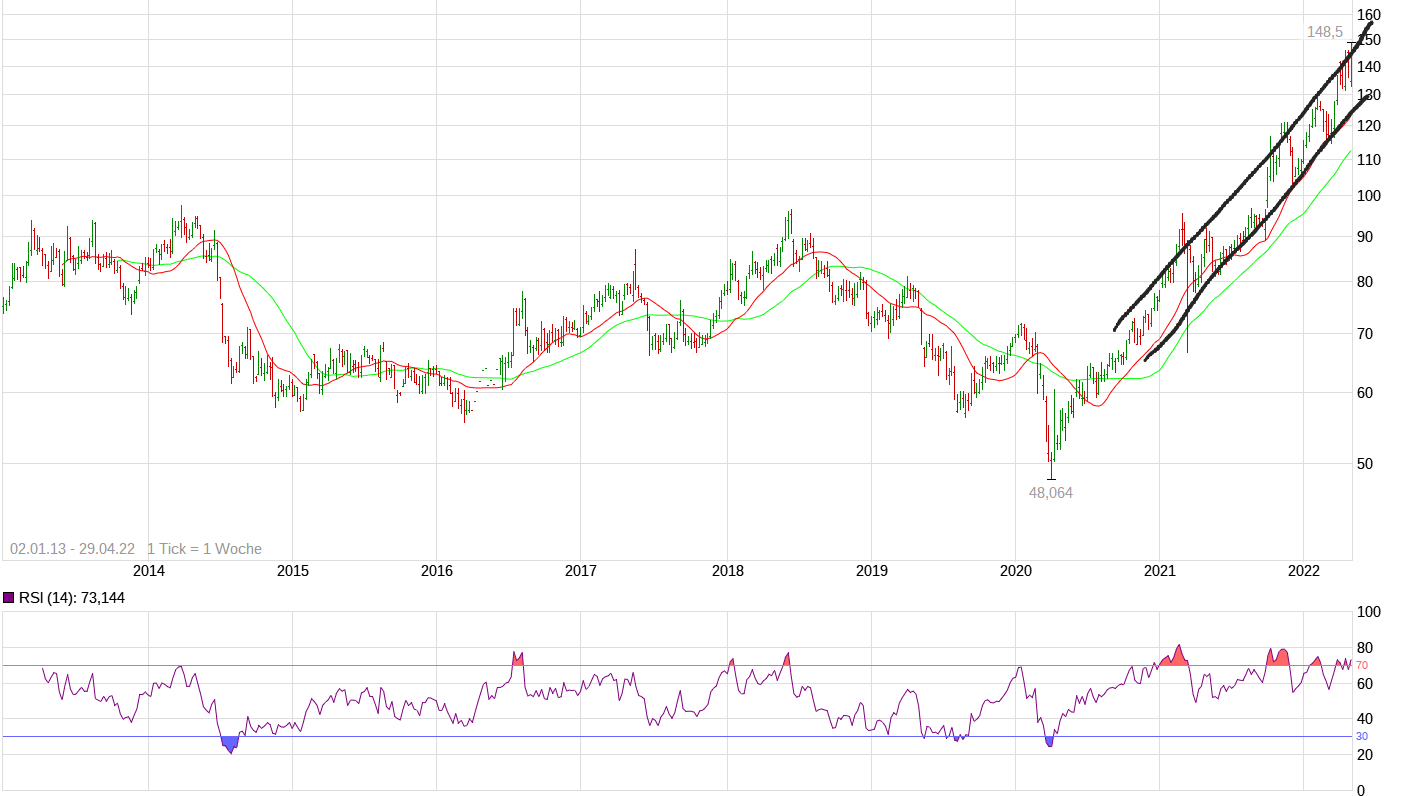
Task: Click the purple RSI legend color square
Action: [x=10, y=598]
